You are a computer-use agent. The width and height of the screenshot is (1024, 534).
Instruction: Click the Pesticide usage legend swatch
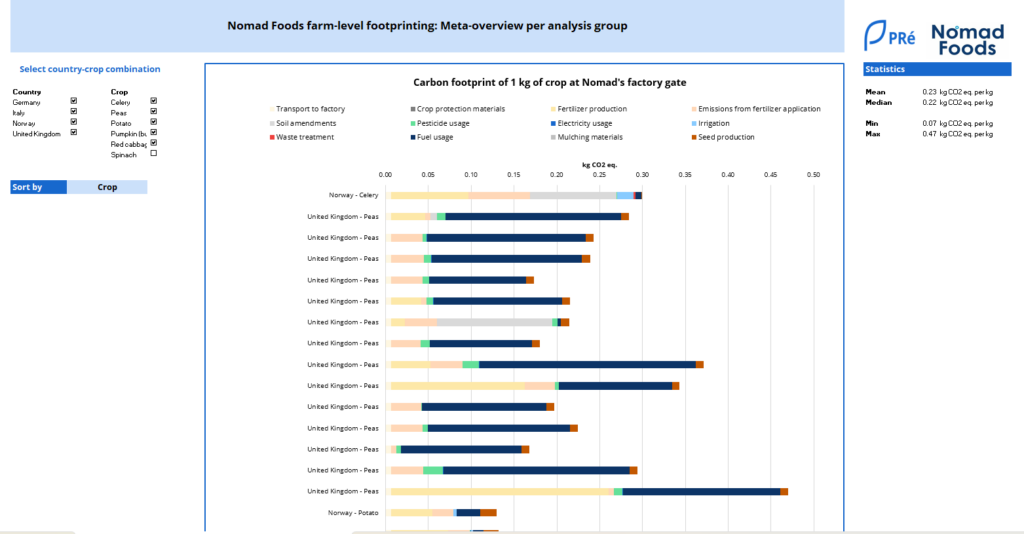[x=413, y=123]
